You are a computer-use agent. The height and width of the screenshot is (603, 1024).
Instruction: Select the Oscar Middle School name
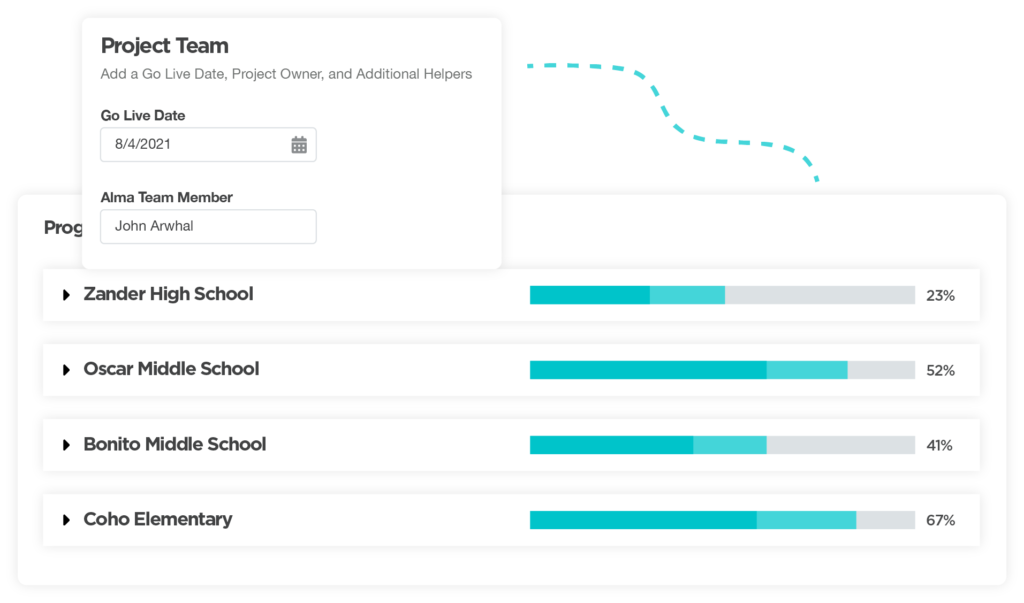click(x=171, y=369)
